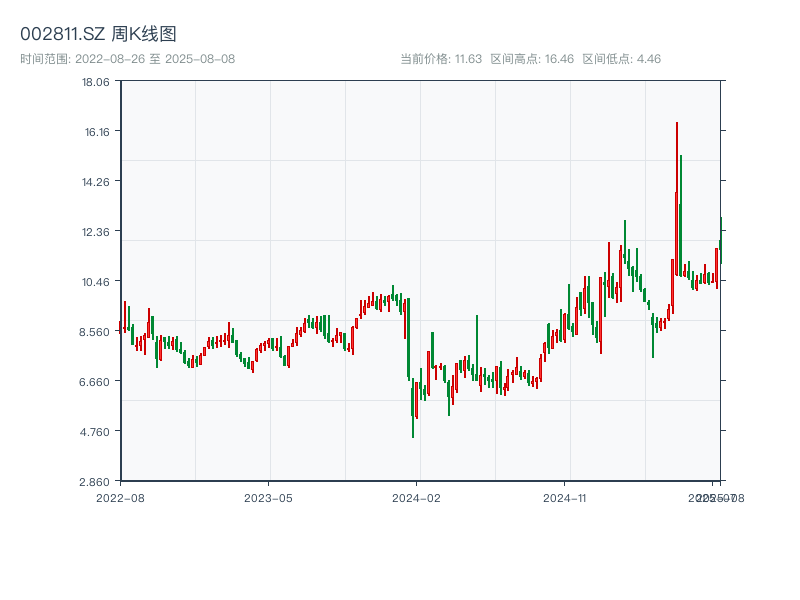Screen dimensions: 800x600
Task: Click the x-axis label 2024-11
Action: 564,498
